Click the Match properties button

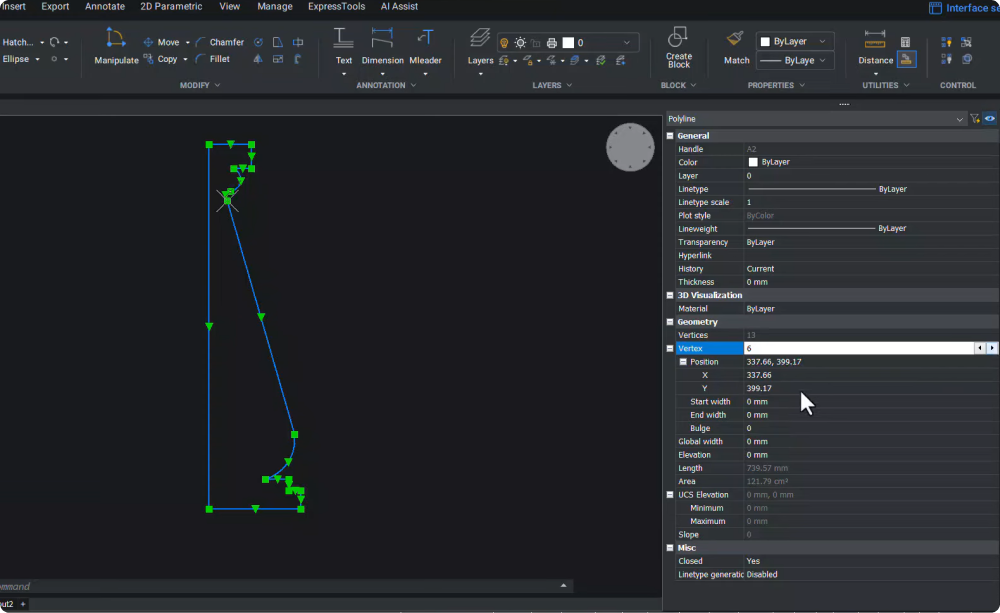735,47
